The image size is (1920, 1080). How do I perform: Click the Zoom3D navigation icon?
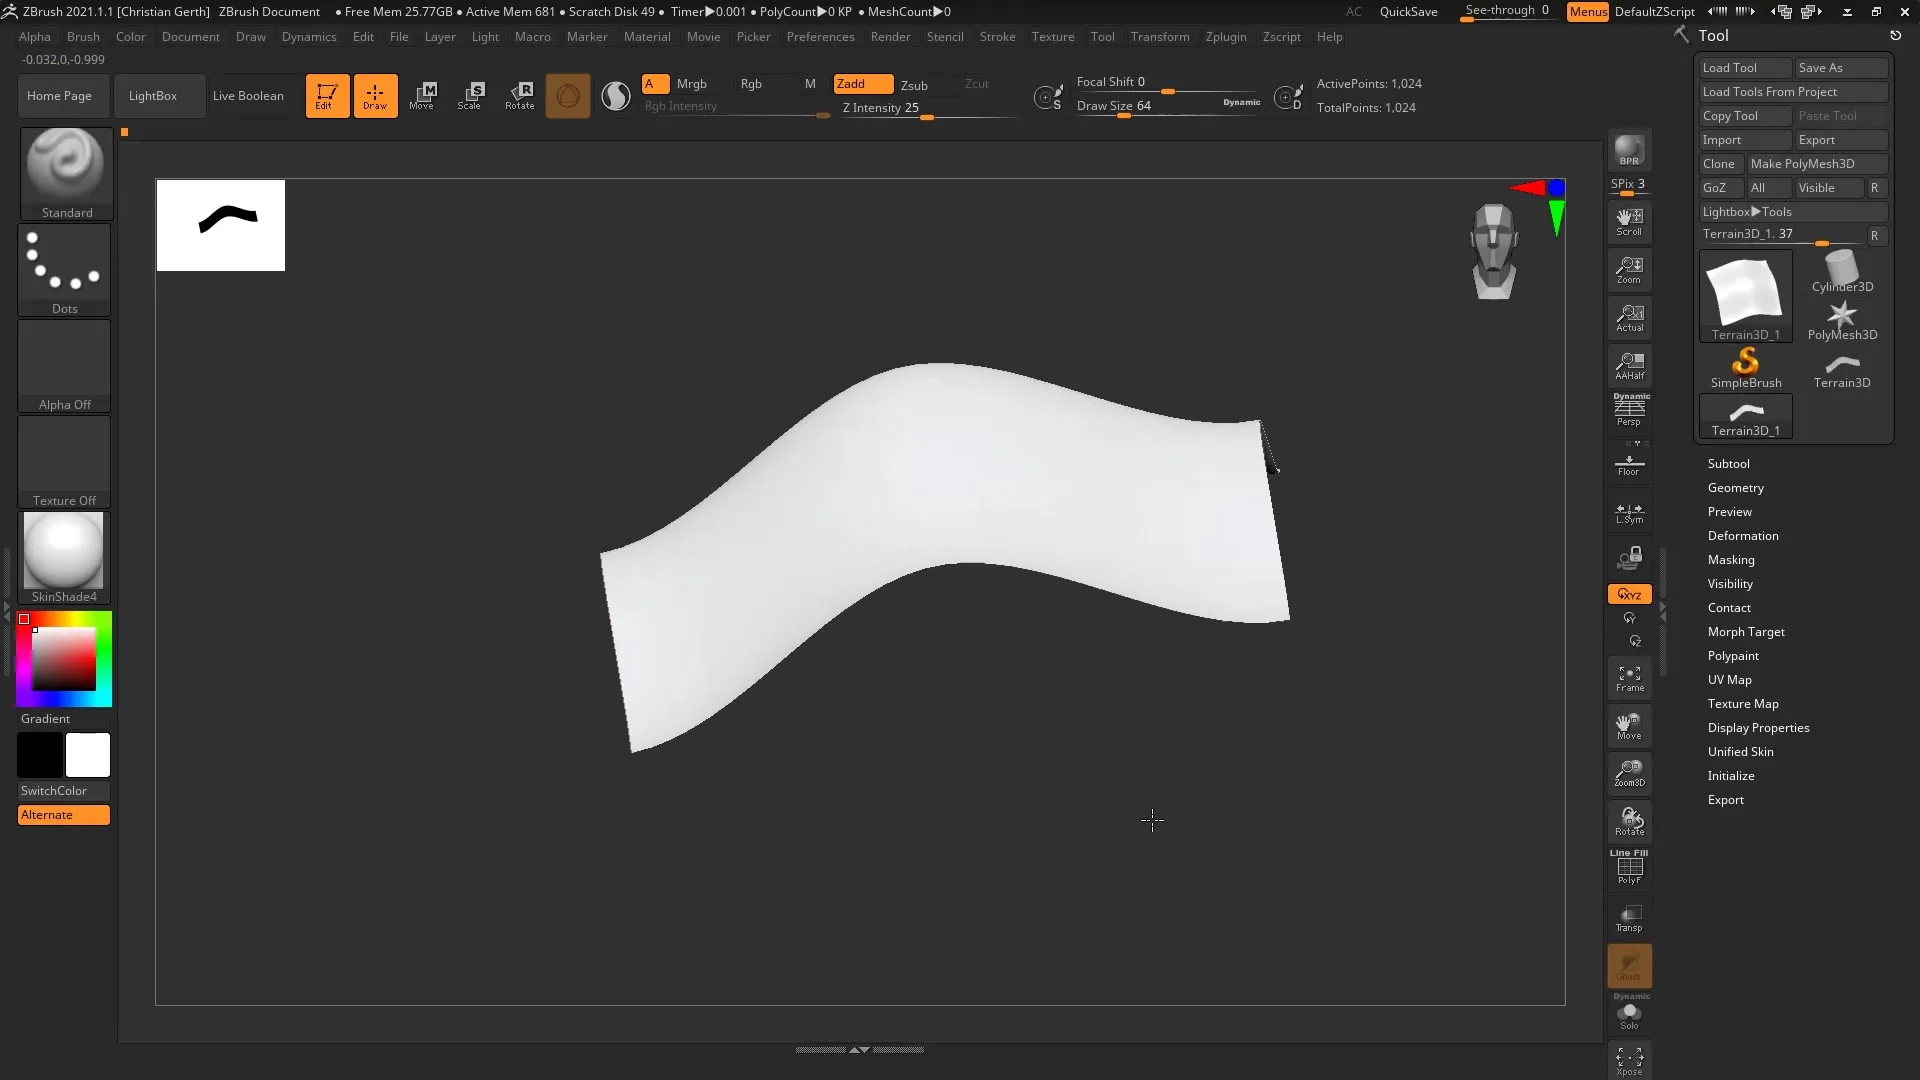tap(1629, 774)
